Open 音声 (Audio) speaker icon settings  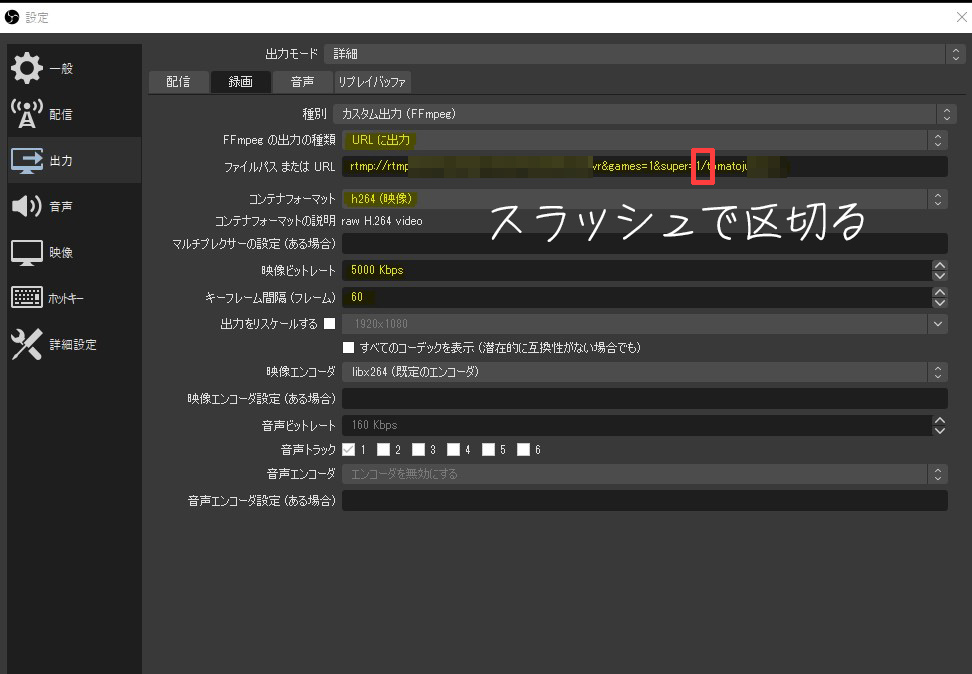point(27,206)
